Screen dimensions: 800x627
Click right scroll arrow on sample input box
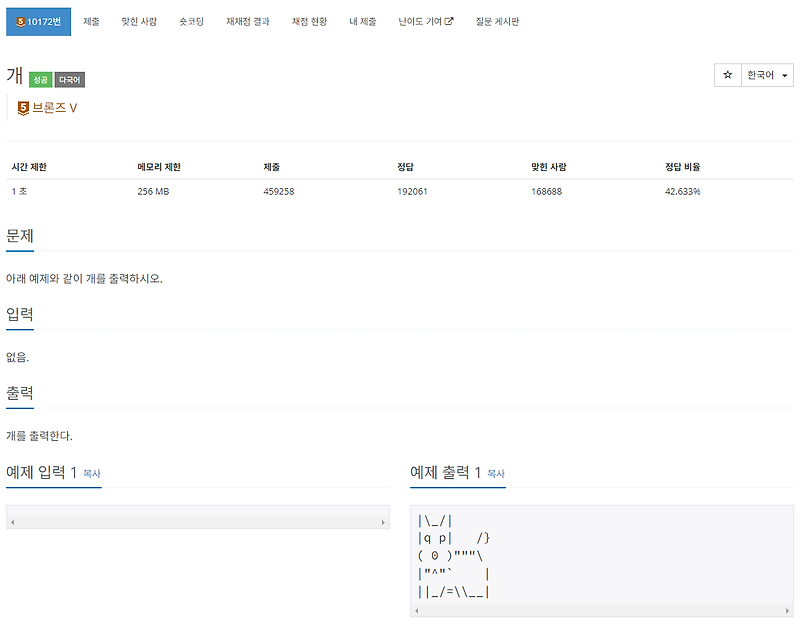point(383,521)
